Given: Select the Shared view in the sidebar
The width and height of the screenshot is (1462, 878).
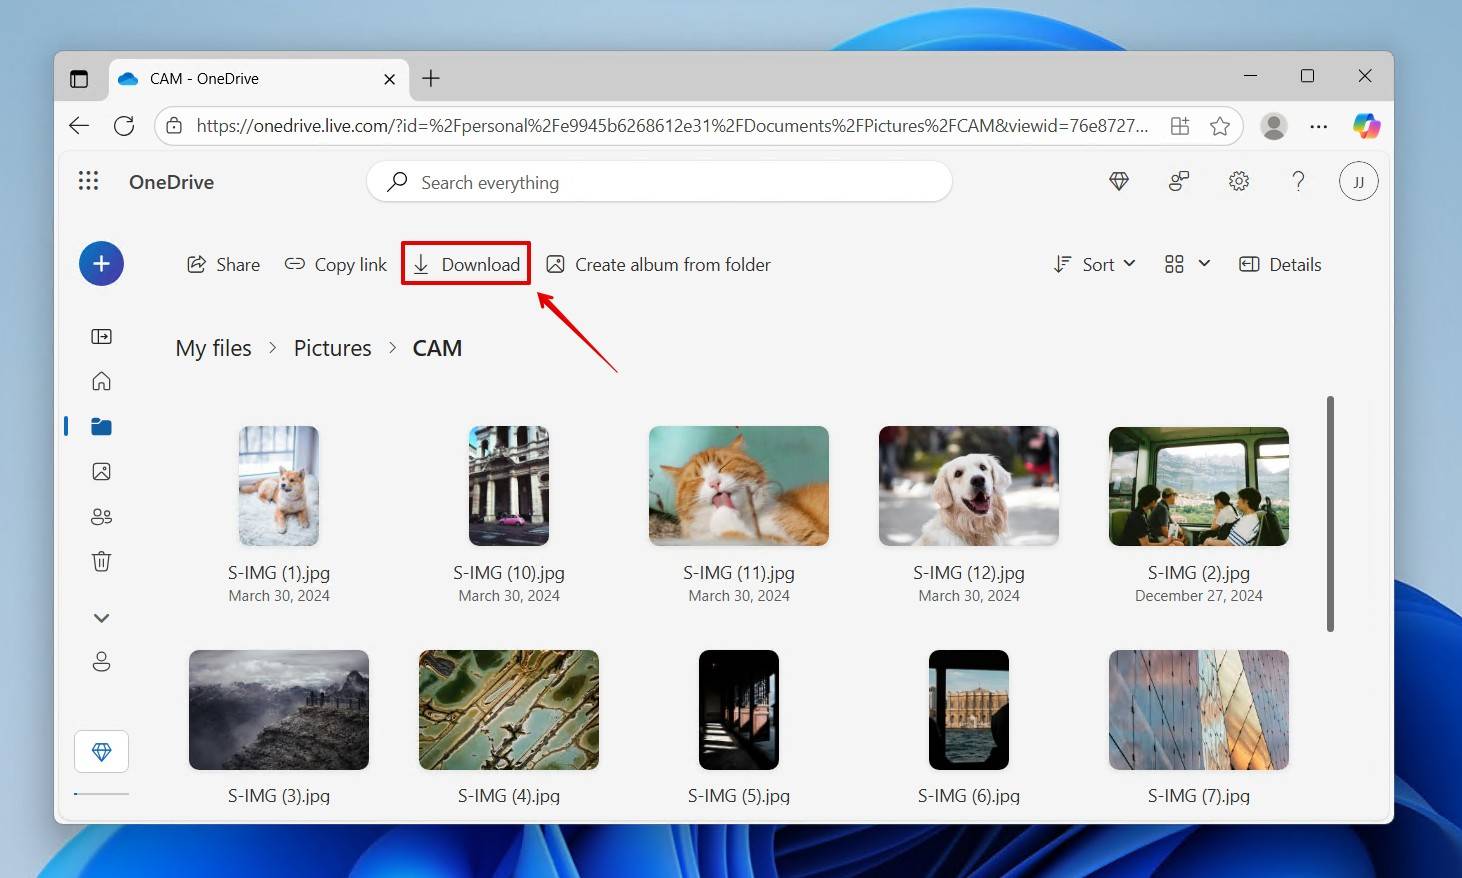Looking at the screenshot, I should [100, 516].
